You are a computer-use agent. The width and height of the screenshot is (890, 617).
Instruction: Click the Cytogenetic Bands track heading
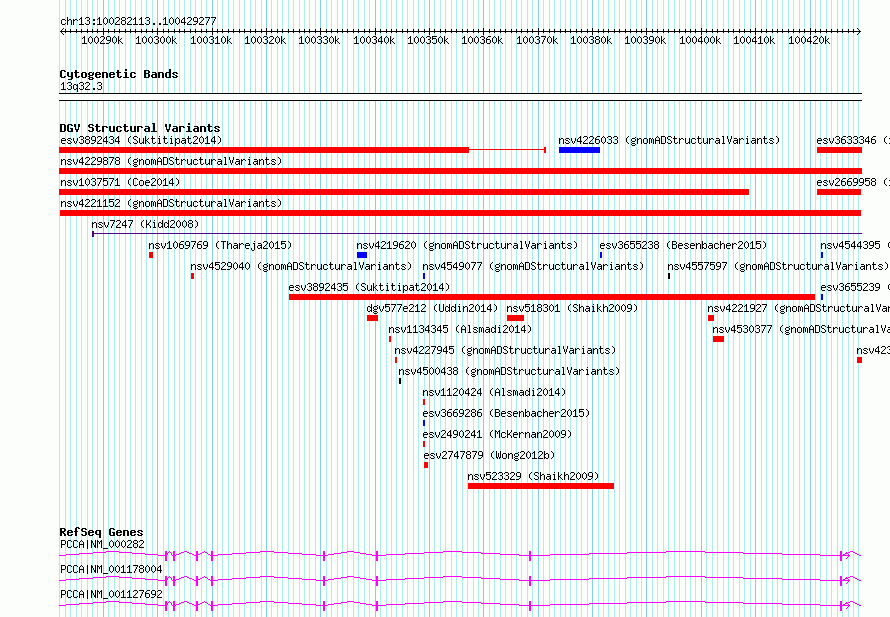pos(119,74)
